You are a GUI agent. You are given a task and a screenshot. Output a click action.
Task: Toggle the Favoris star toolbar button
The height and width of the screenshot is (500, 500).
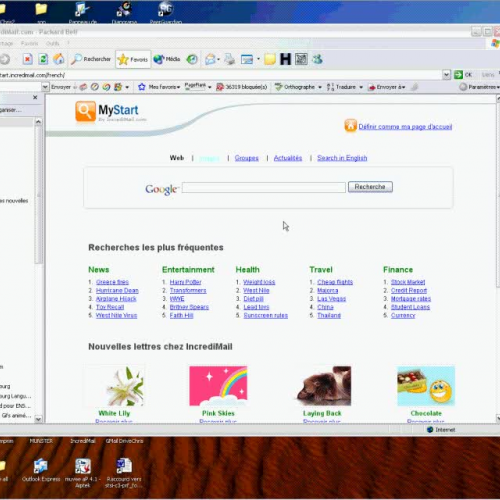pyautogui.click(x=133, y=59)
